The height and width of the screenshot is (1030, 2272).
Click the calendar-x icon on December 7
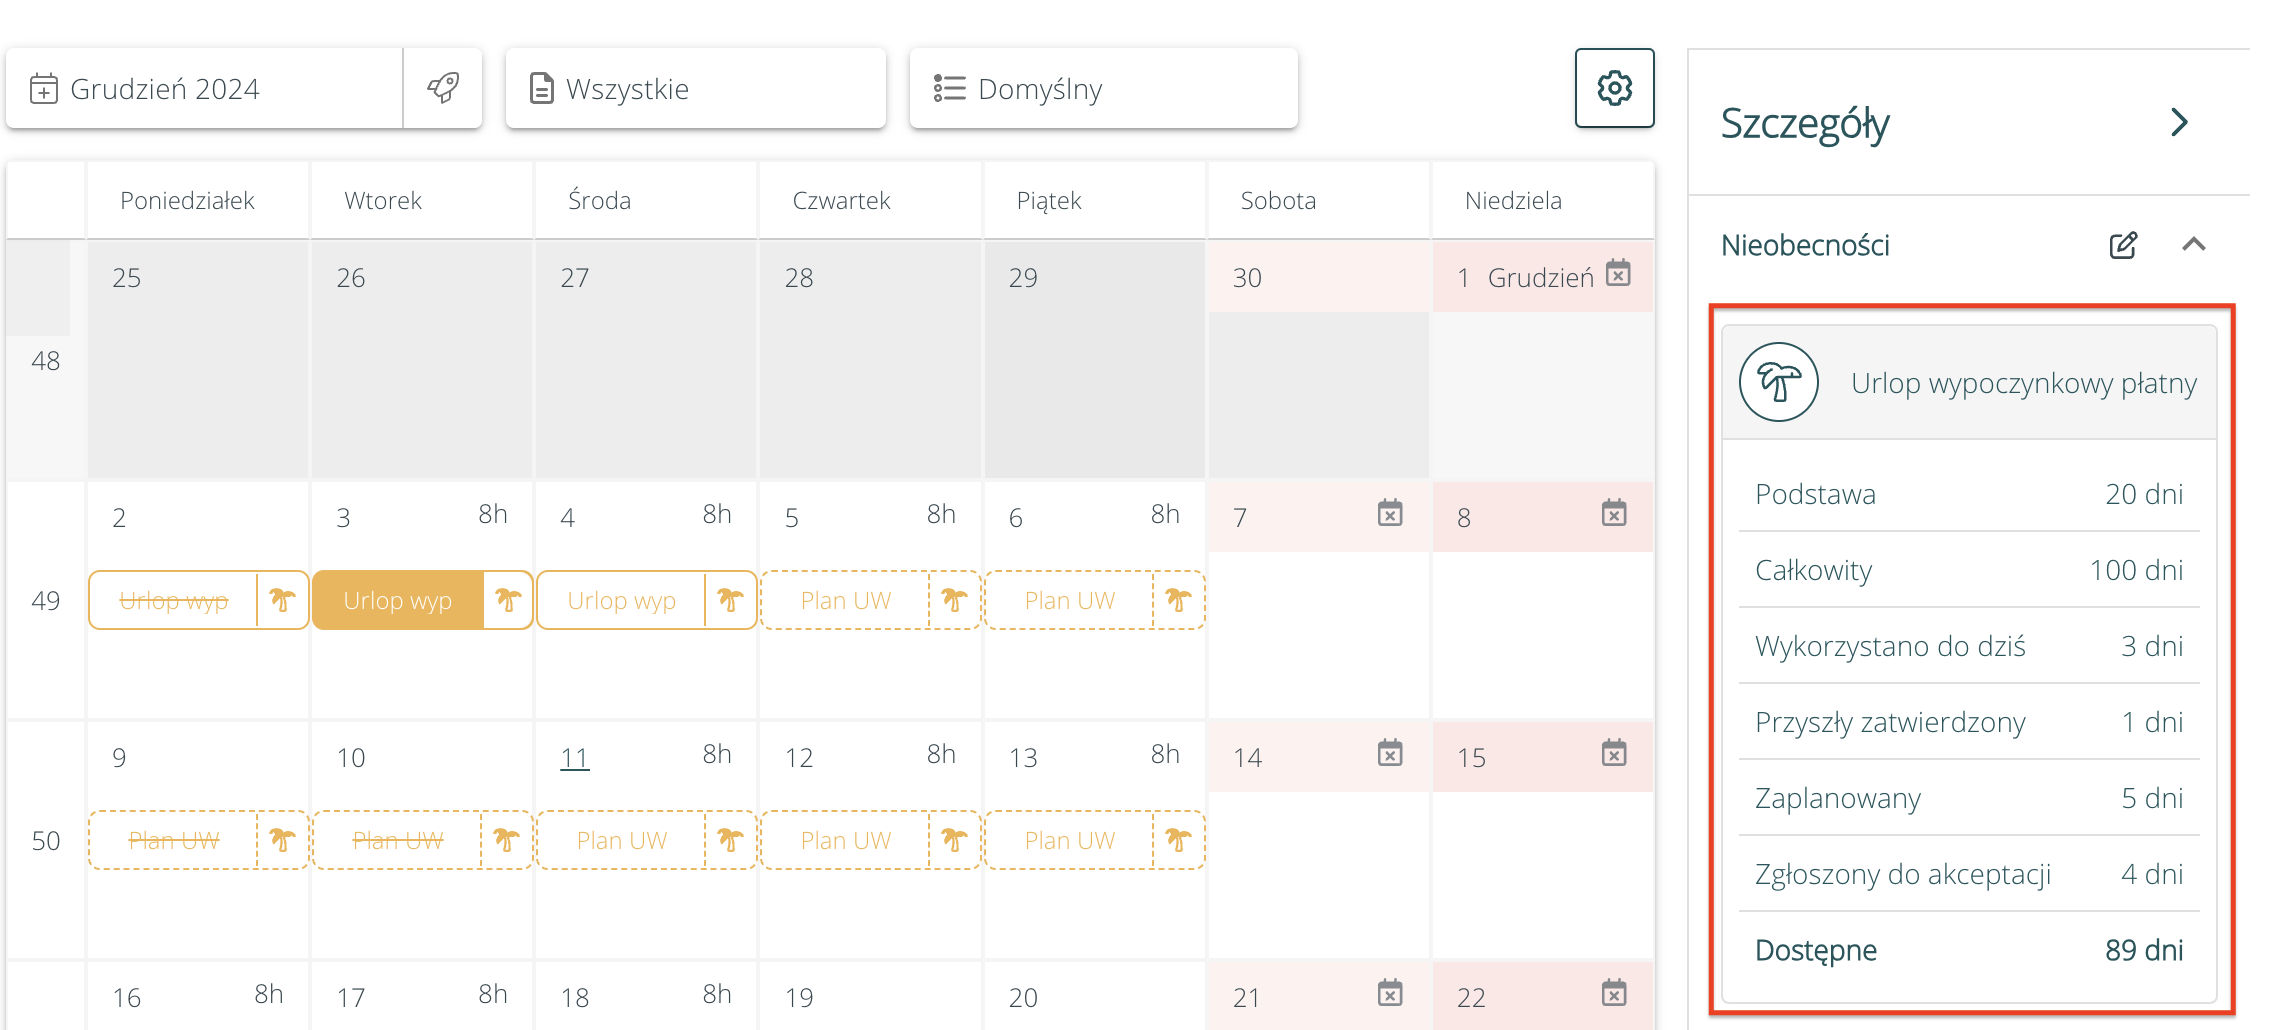pyautogui.click(x=1390, y=514)
